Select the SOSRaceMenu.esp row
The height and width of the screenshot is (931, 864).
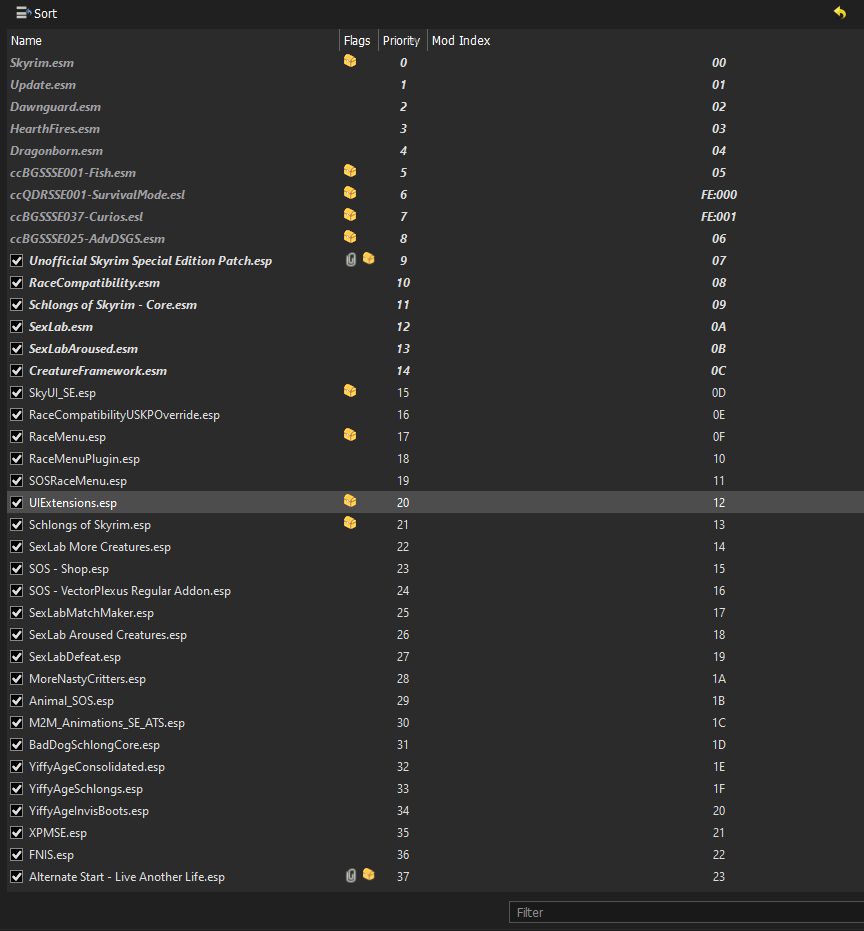coord(435,480)
